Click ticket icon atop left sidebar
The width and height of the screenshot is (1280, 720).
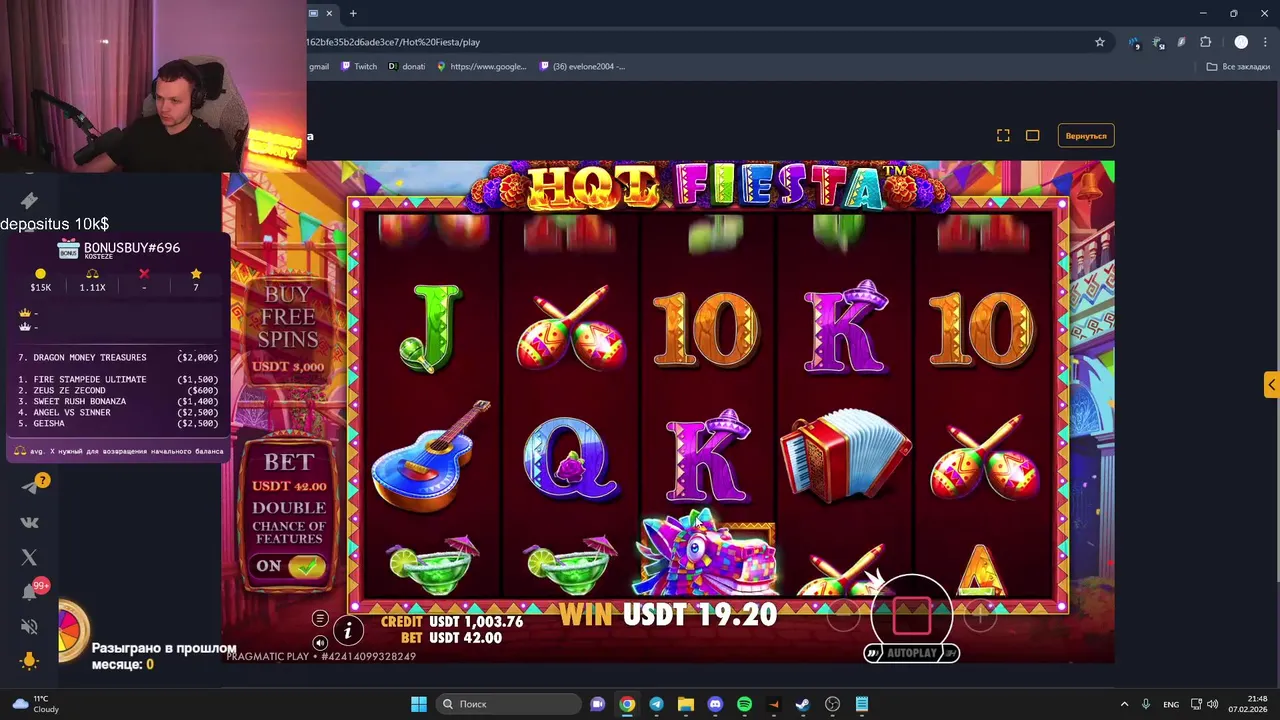(29, 201)
